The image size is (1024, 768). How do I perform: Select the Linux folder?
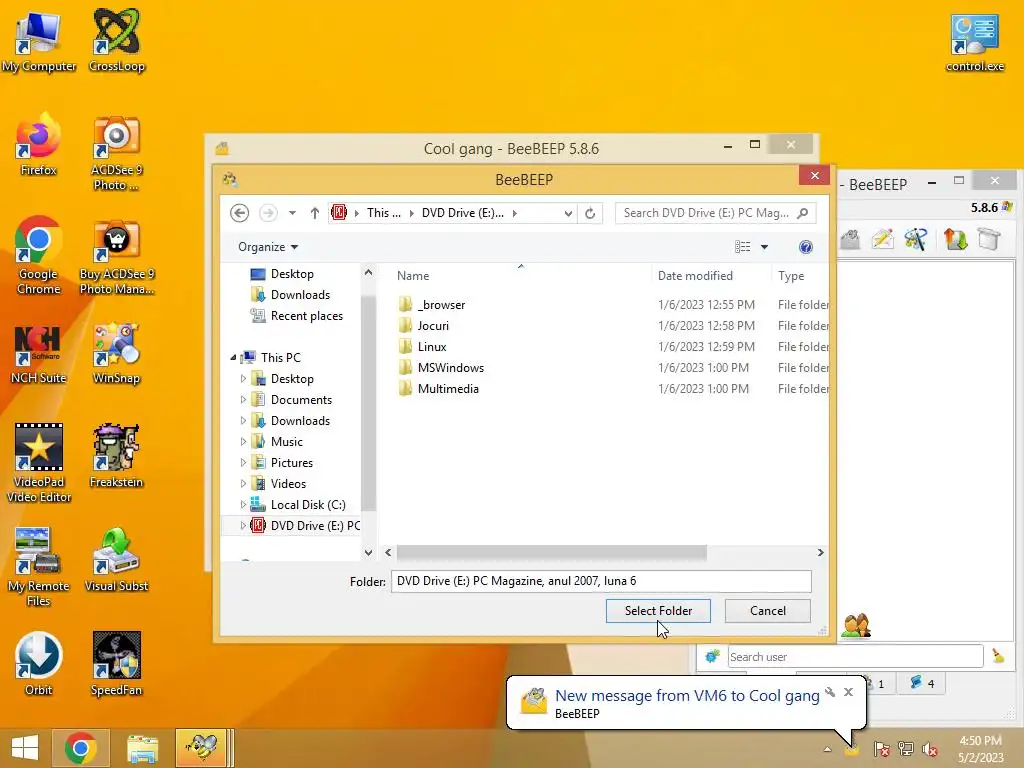tap(432, 347)
